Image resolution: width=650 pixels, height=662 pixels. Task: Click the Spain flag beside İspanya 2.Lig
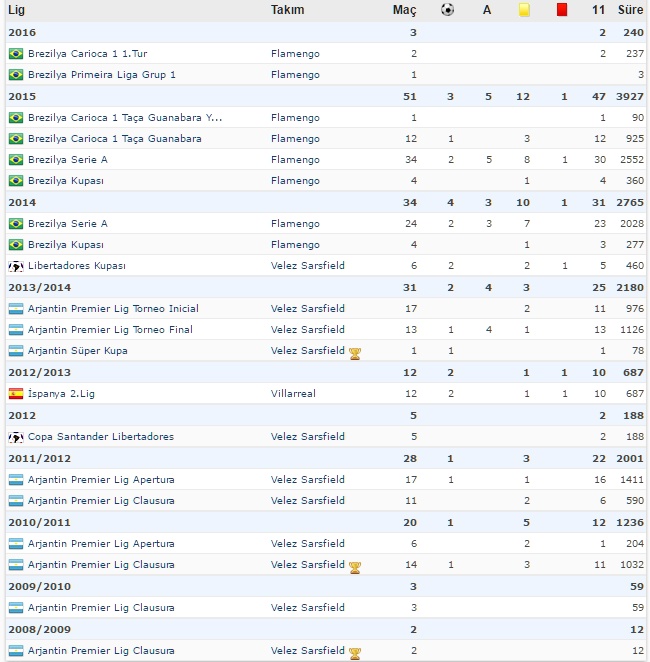[x=16, y=394]
